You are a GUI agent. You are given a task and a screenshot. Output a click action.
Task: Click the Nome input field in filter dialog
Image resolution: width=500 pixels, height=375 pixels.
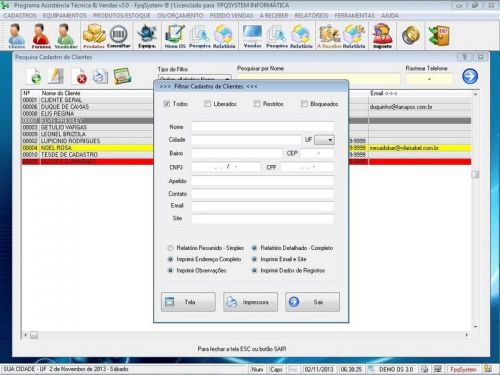(263, 127)
